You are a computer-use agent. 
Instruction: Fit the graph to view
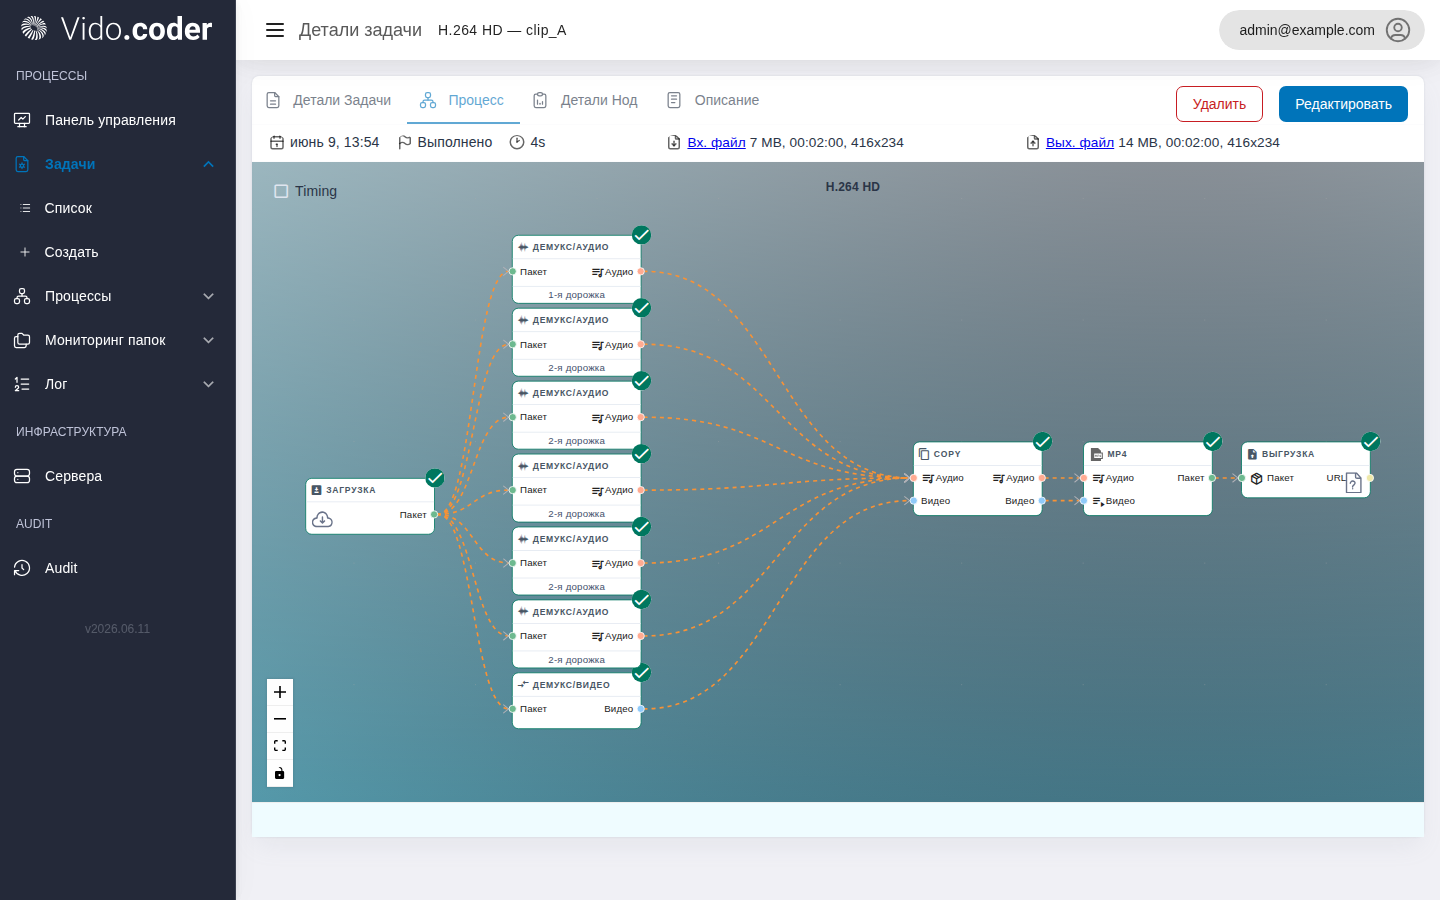(280, 746)
